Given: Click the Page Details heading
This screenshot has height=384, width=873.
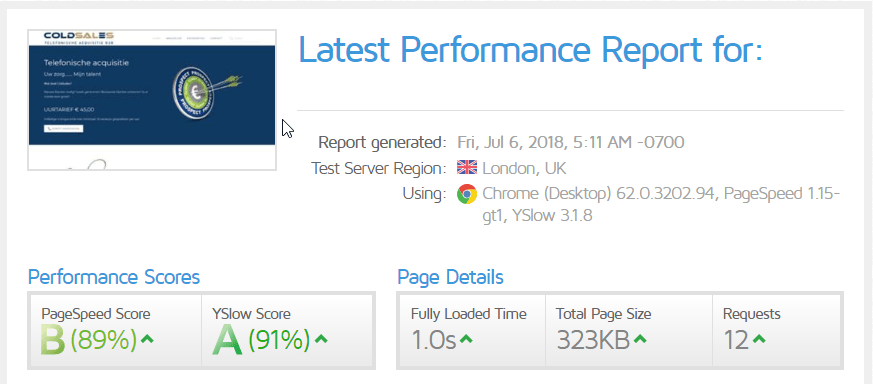Looking at the screenshot, I should point(450,277).
